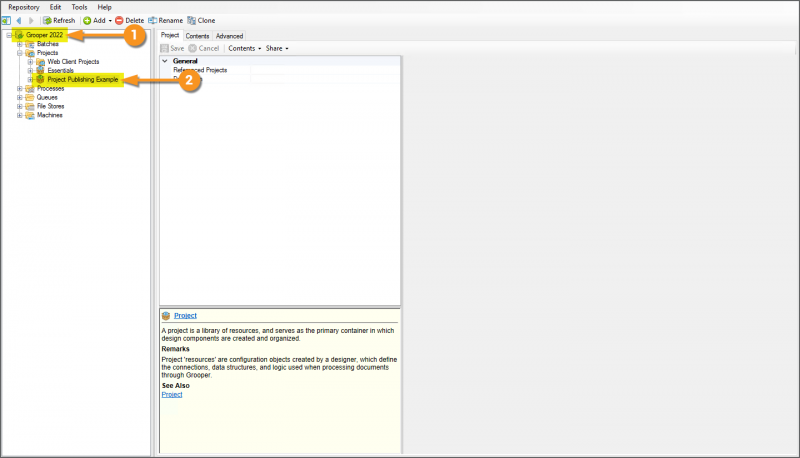Viewport: 800px width, 458px height.
Task: Switch to the Advanced tab
Action: [x=229, y=36]
